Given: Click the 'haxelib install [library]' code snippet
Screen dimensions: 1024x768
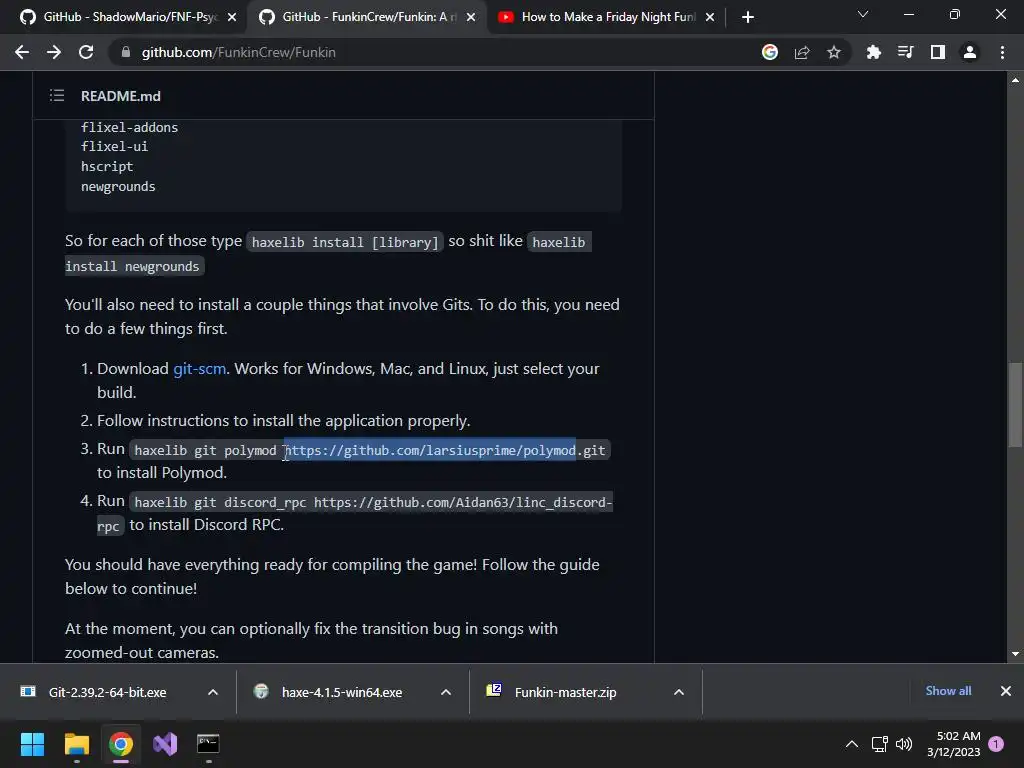Looking at the screenshot, I should [345, 242].
